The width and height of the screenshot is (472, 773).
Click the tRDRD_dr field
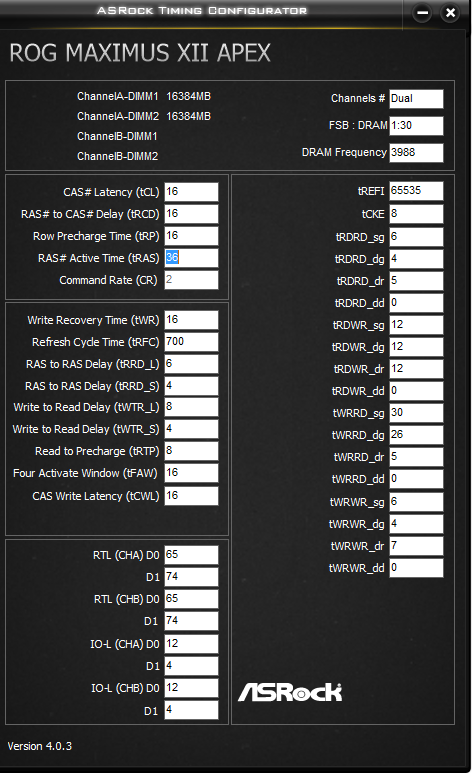pos(416,281)
